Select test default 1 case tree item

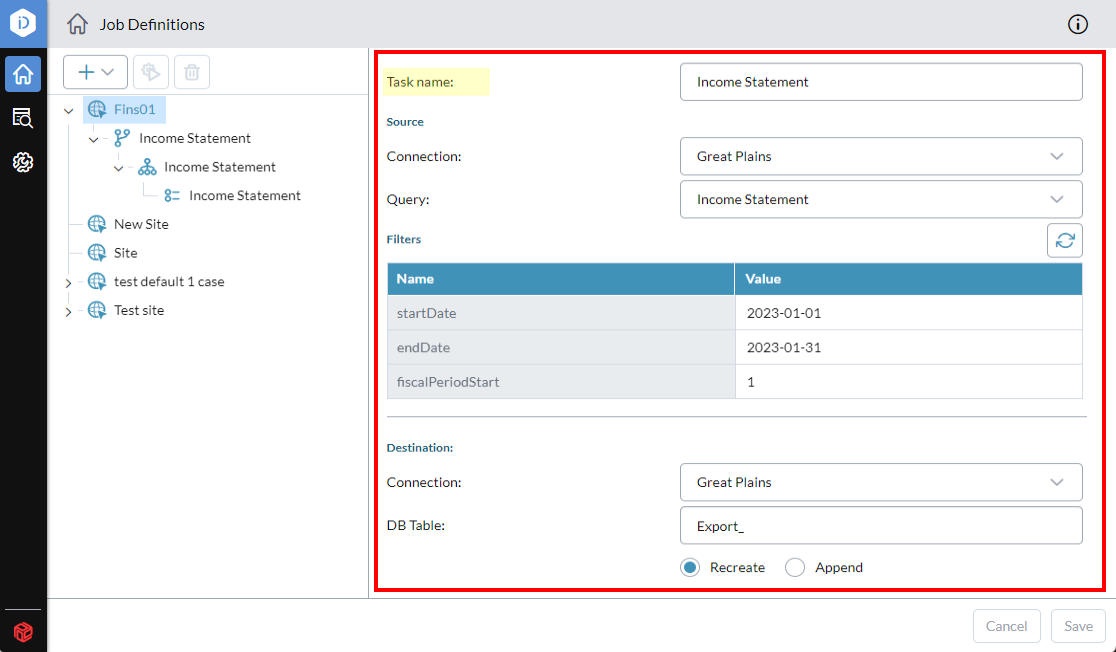point(169,281)
